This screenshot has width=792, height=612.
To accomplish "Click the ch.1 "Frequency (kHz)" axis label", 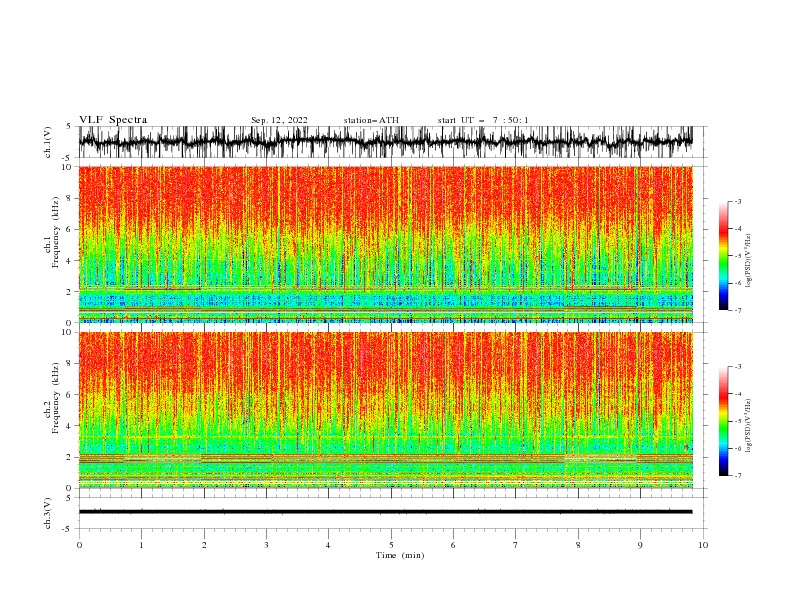I will click(x=56, y=233).
